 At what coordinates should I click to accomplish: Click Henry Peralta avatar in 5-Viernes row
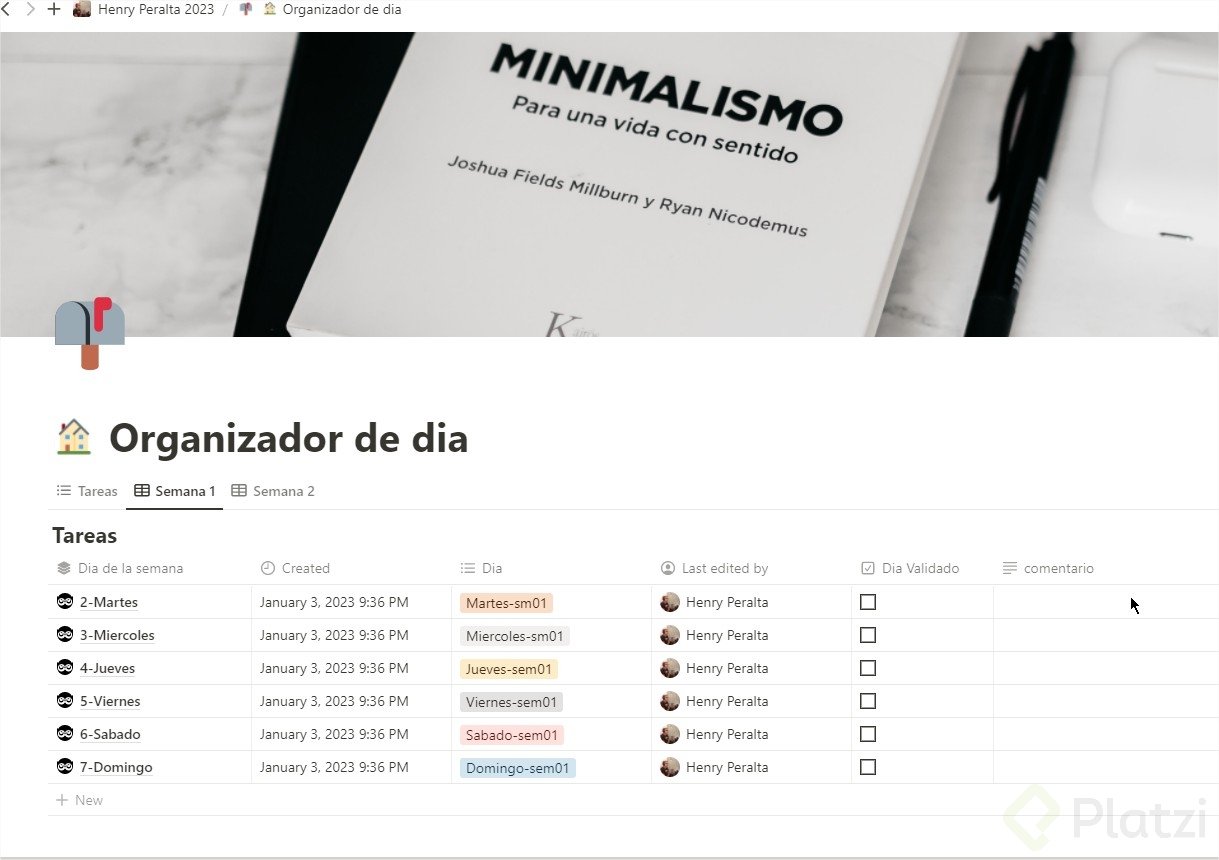point(670,701)
